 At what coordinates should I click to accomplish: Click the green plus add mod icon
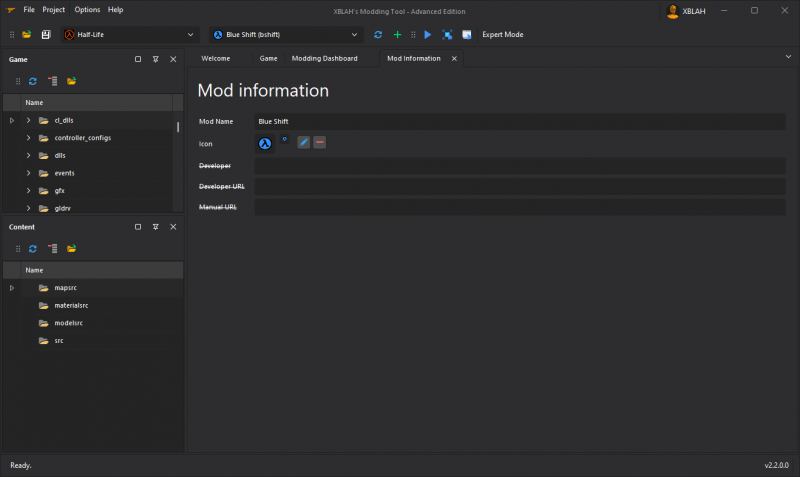pyautogui.click(x=397, y=35)
